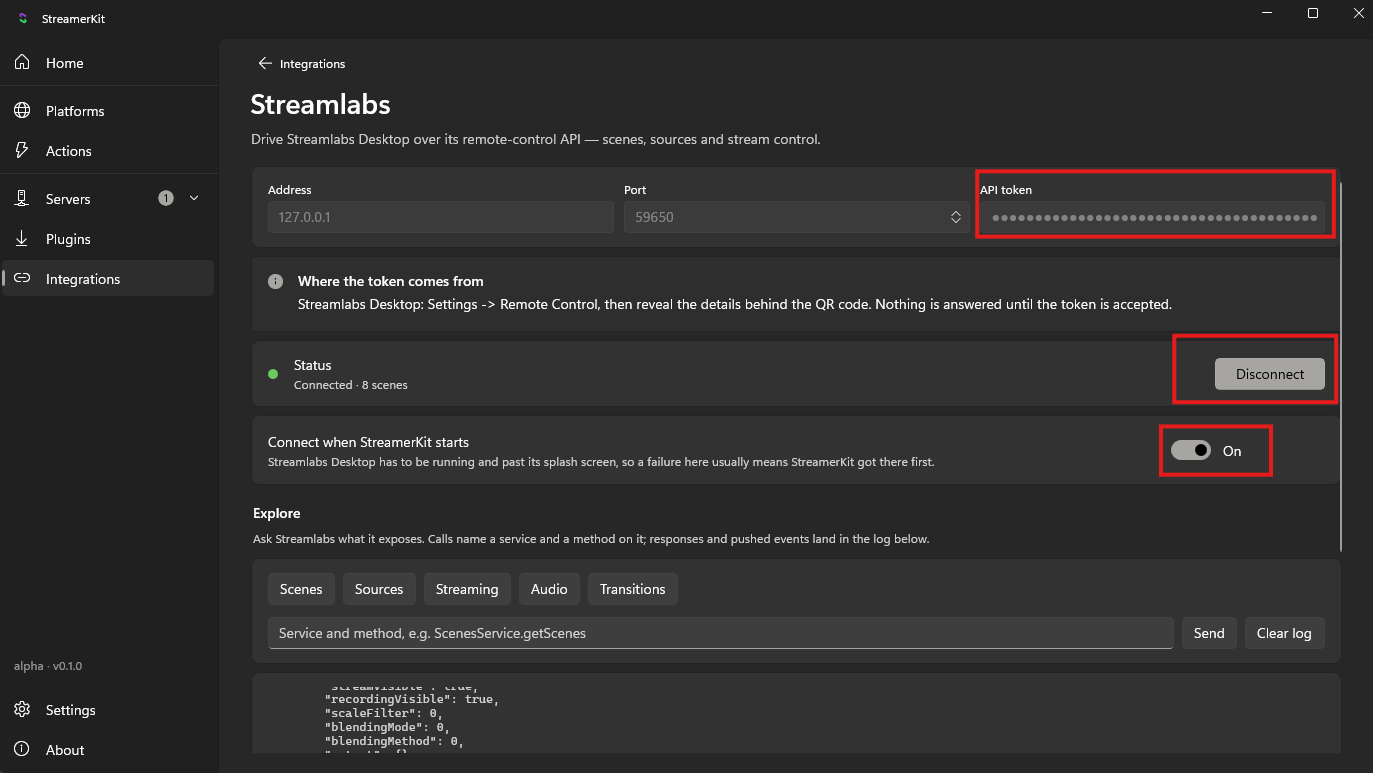Screen dimensions: 1373x773
Task: Click the Platforms globe icon
Action: 22,111
